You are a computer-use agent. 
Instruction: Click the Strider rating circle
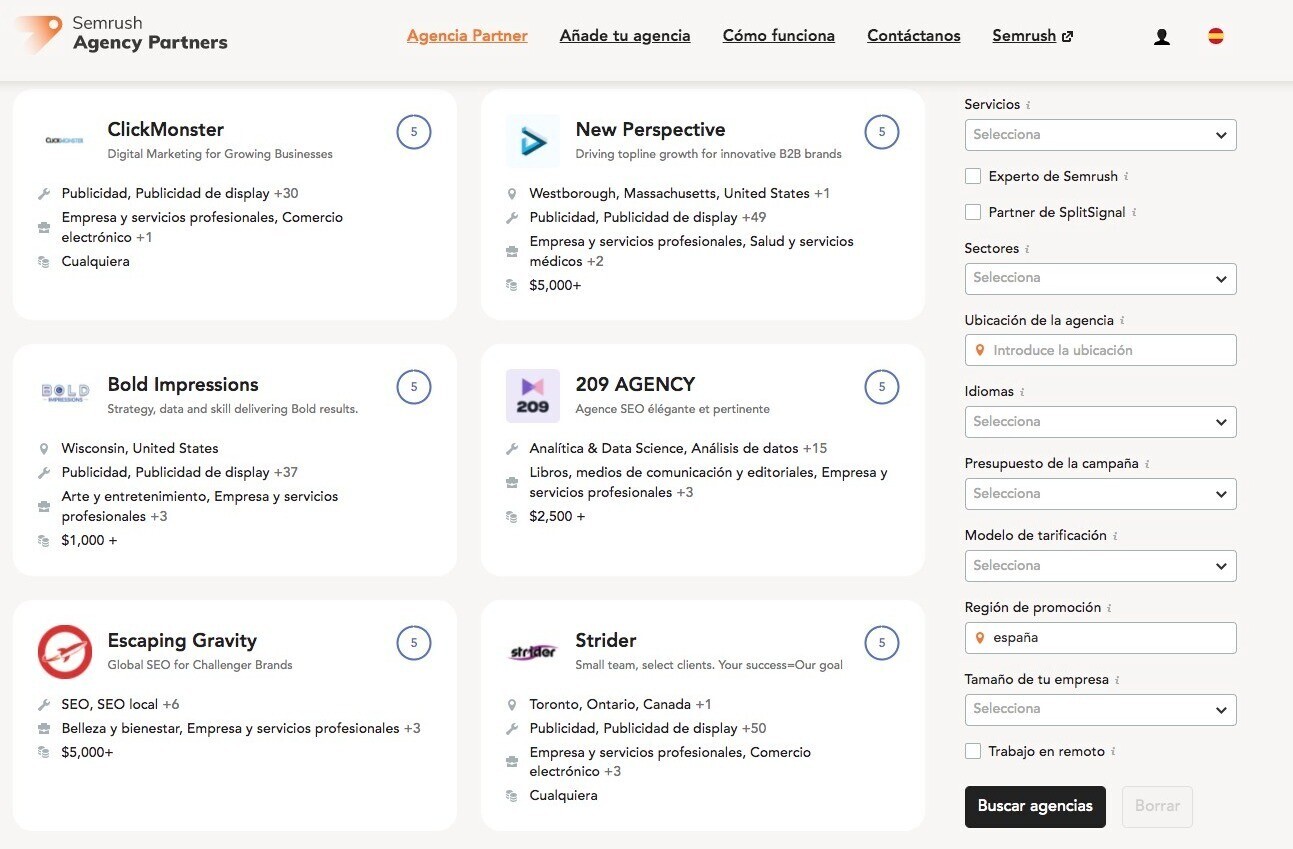point(882,643)
